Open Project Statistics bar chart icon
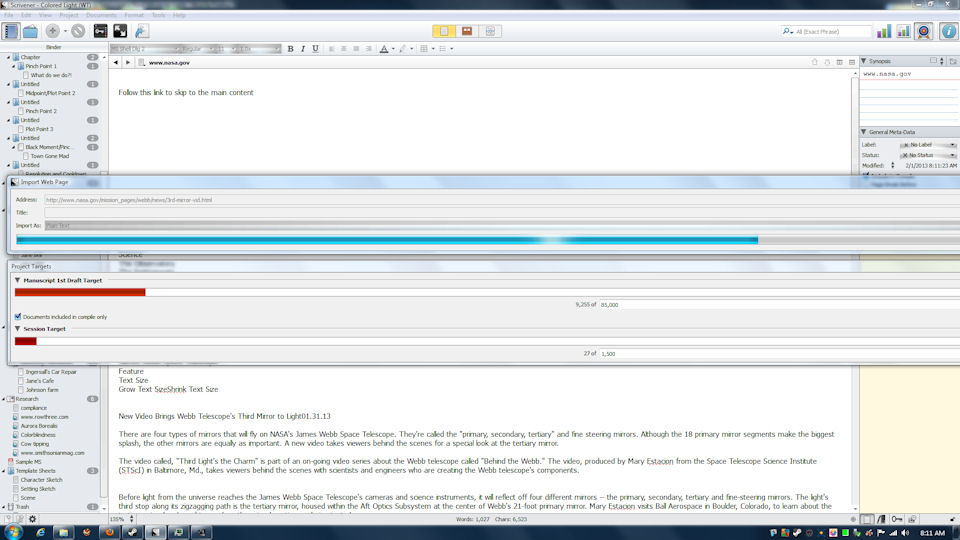This screenshot has width=960, height=540. coord(883,31)
